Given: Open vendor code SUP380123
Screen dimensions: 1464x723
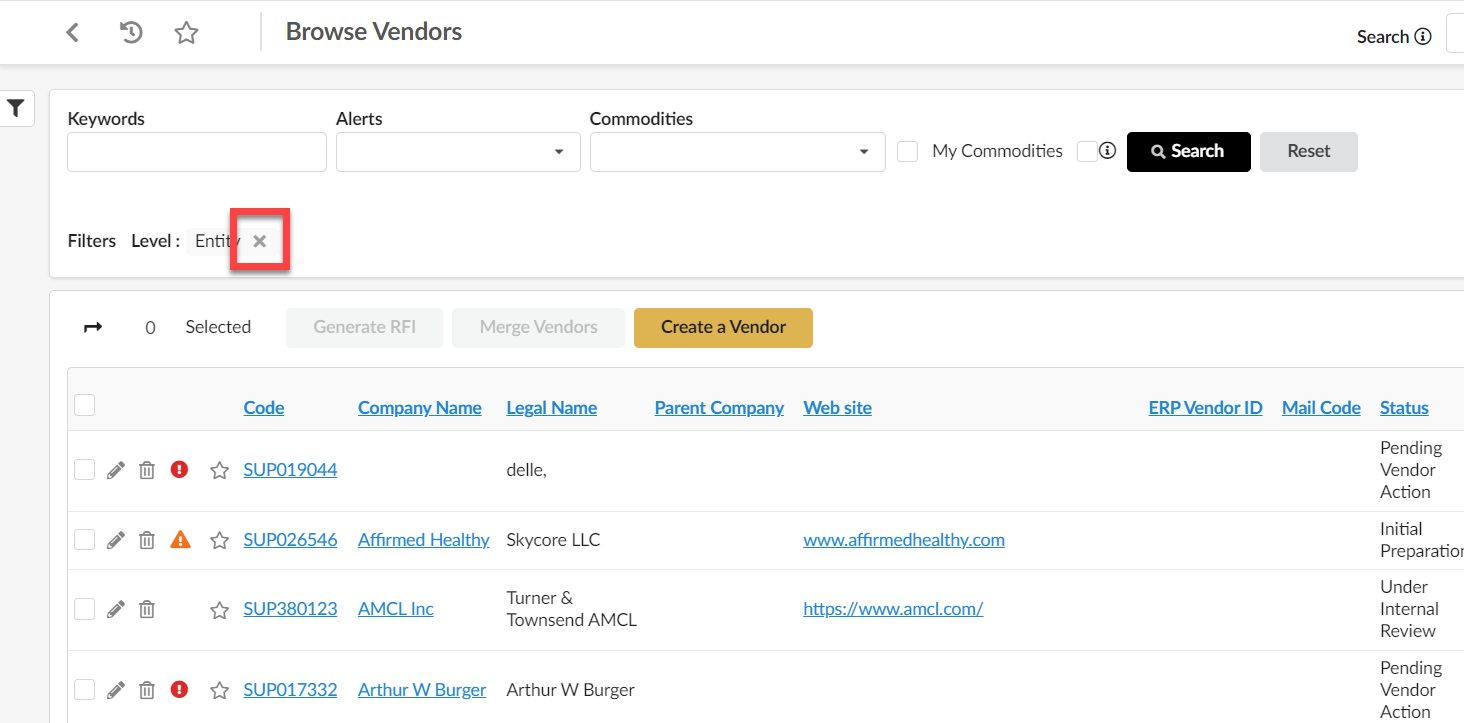Looking at the screenshot, I should [290, 609].
